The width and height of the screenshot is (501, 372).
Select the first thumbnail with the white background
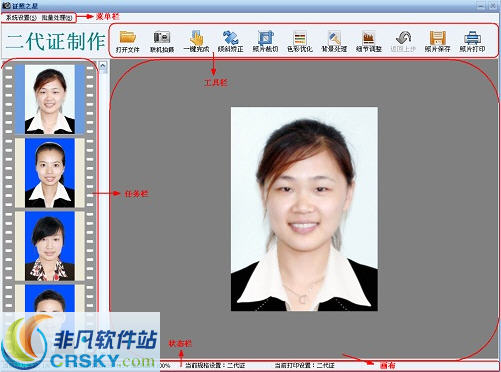coord(50,99)
